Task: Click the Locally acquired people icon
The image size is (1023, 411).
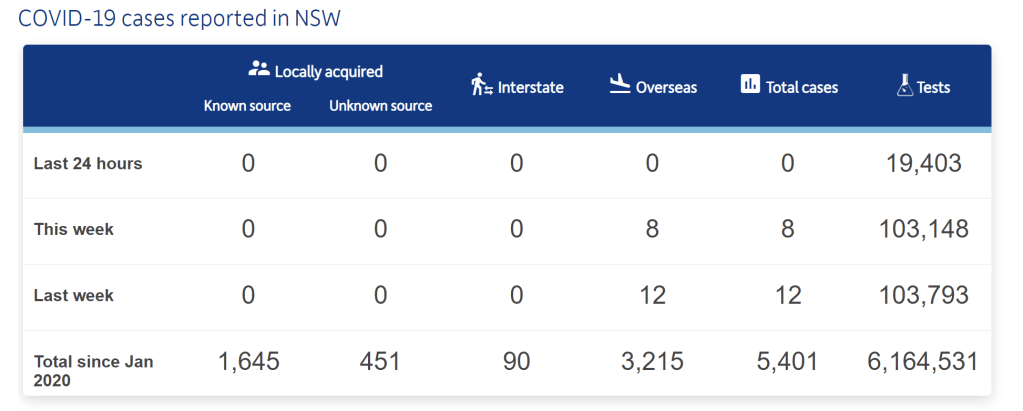Action: (x=259, y=70)
